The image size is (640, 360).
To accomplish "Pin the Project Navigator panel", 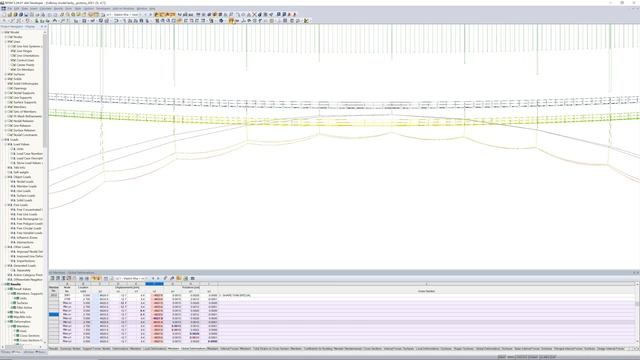I will 42,27.
